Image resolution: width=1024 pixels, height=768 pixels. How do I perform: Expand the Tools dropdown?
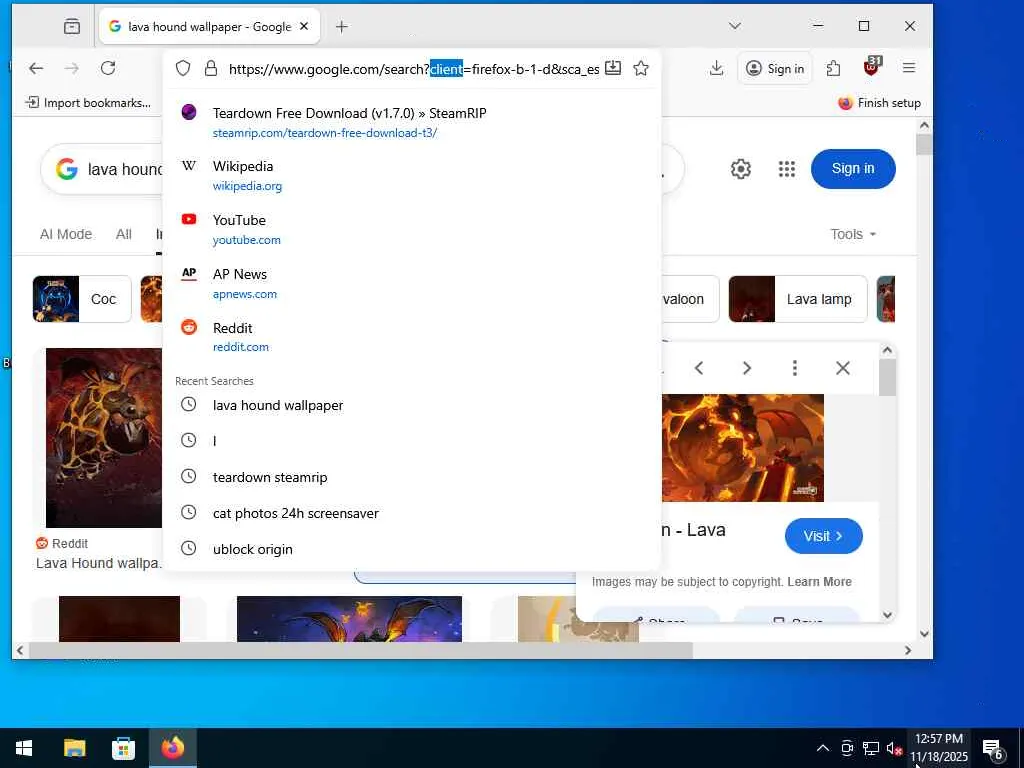click(x=853, y=234)
